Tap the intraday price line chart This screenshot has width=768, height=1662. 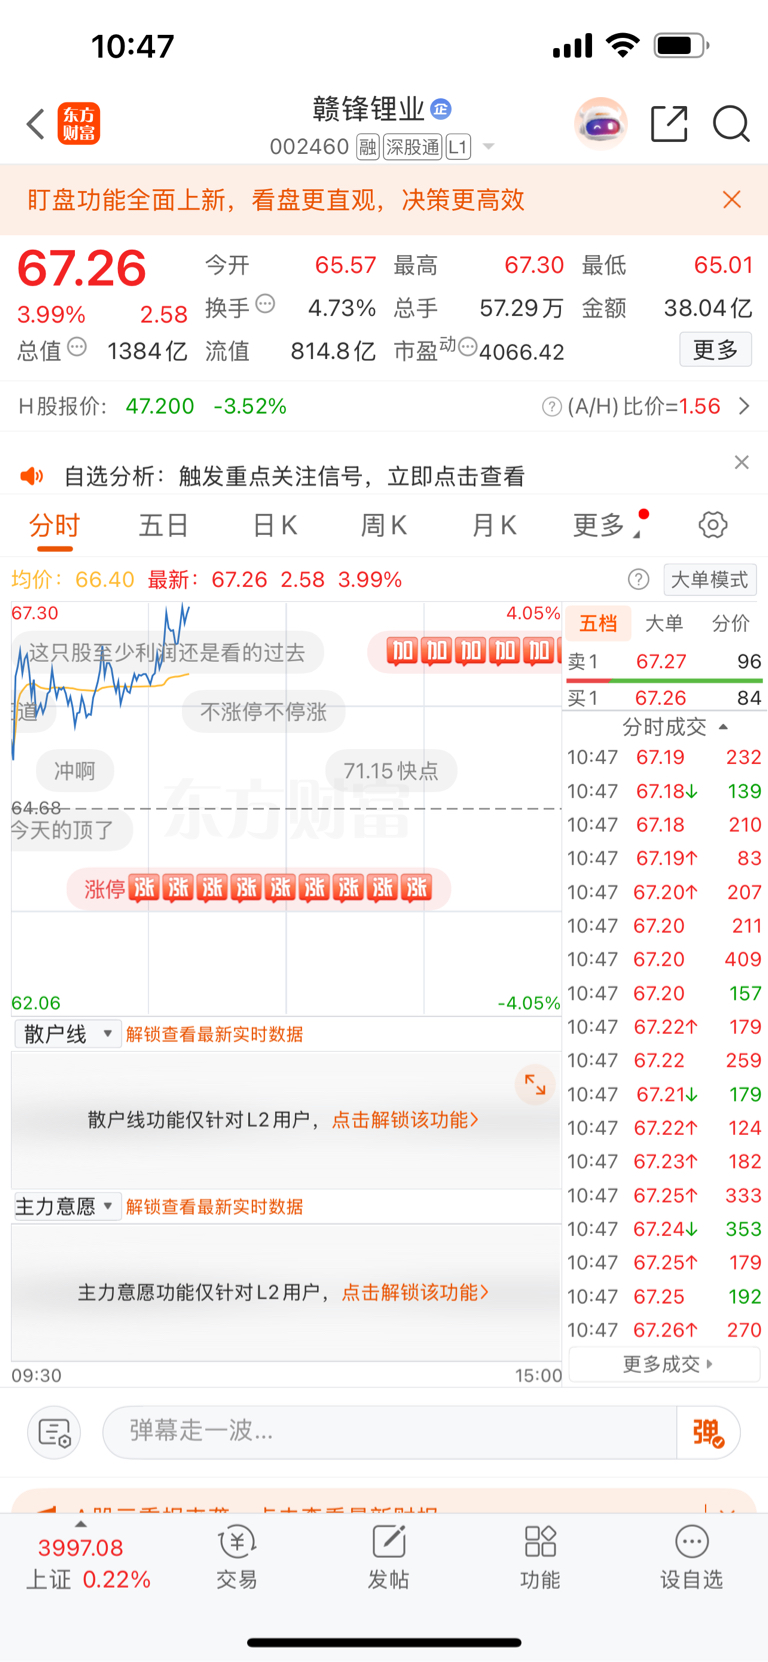pos(286,808)
